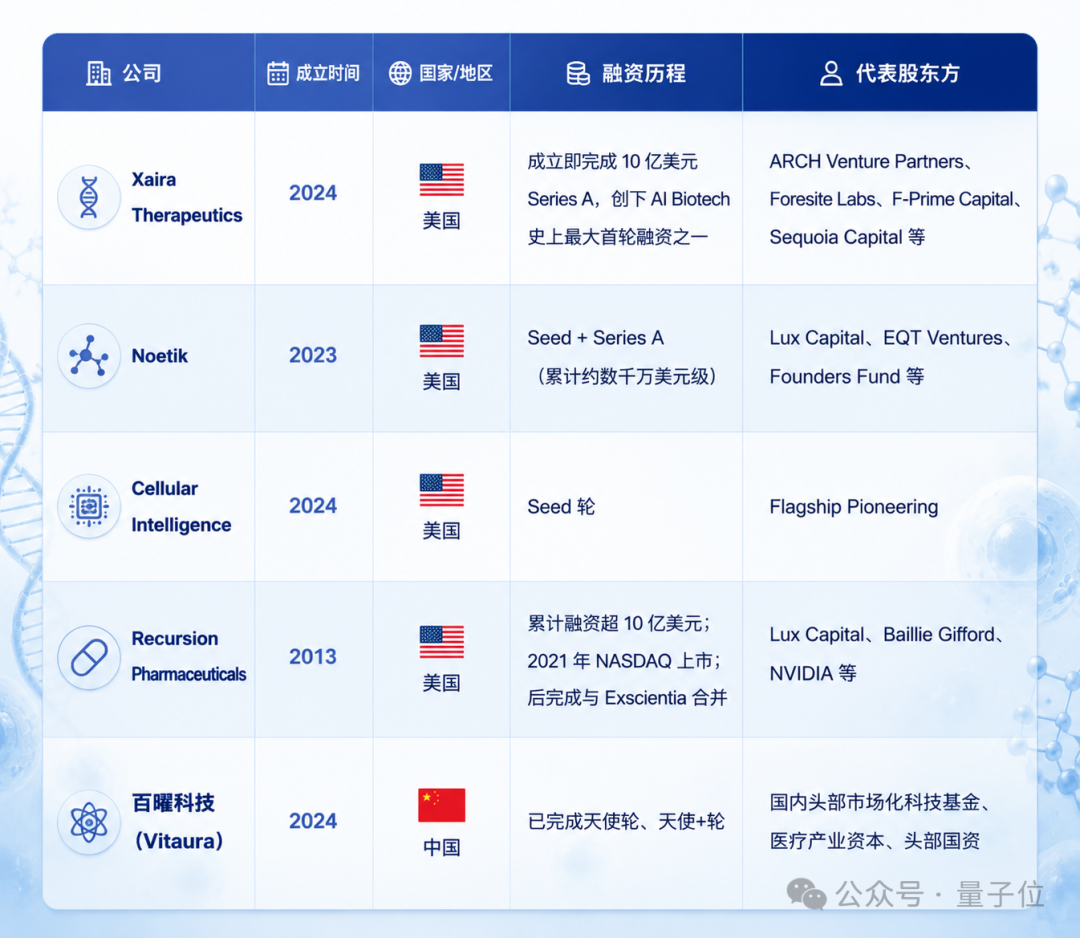Screen dimensions: 1080x938
Task: Select the 百曜科技 (Vitaura) company name
Action: [178, 822]
